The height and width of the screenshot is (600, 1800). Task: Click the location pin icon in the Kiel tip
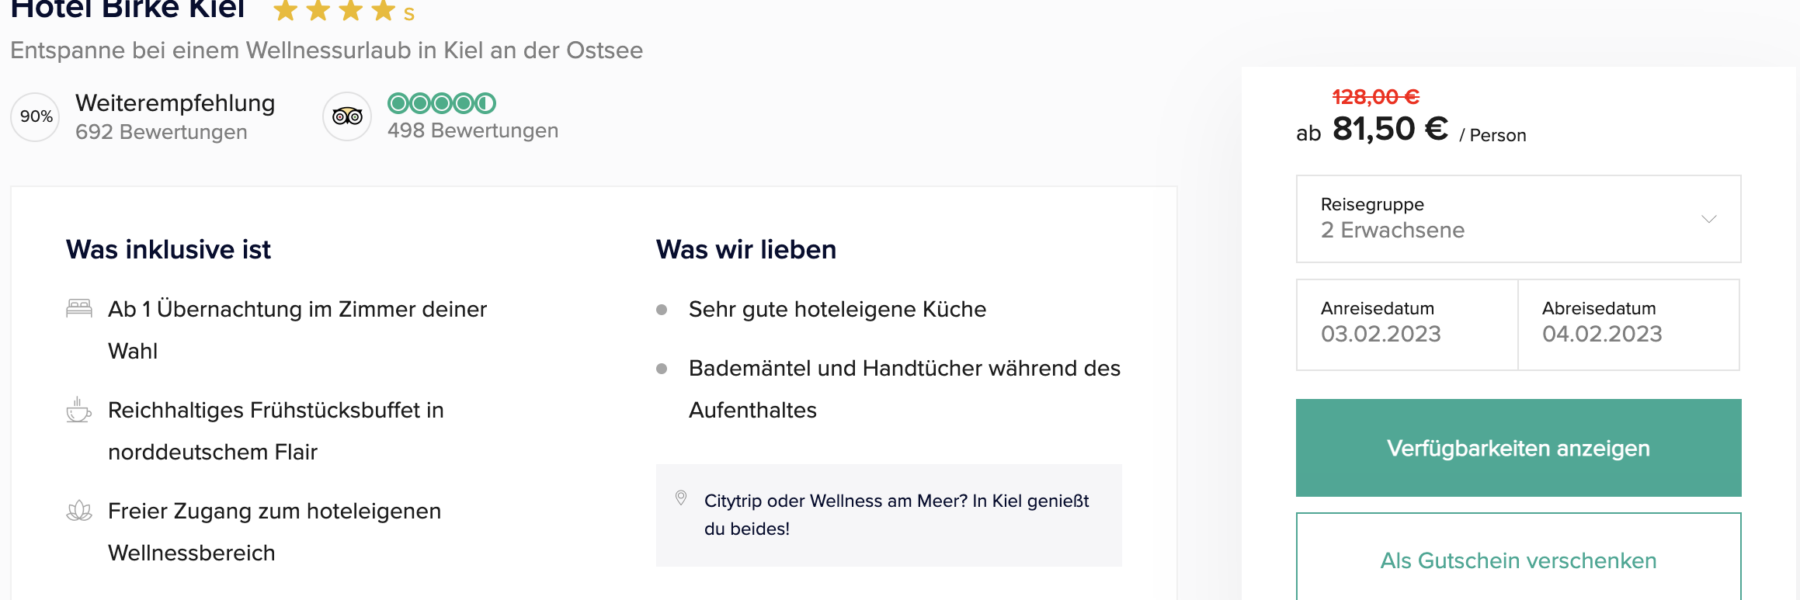click(682, 496)
